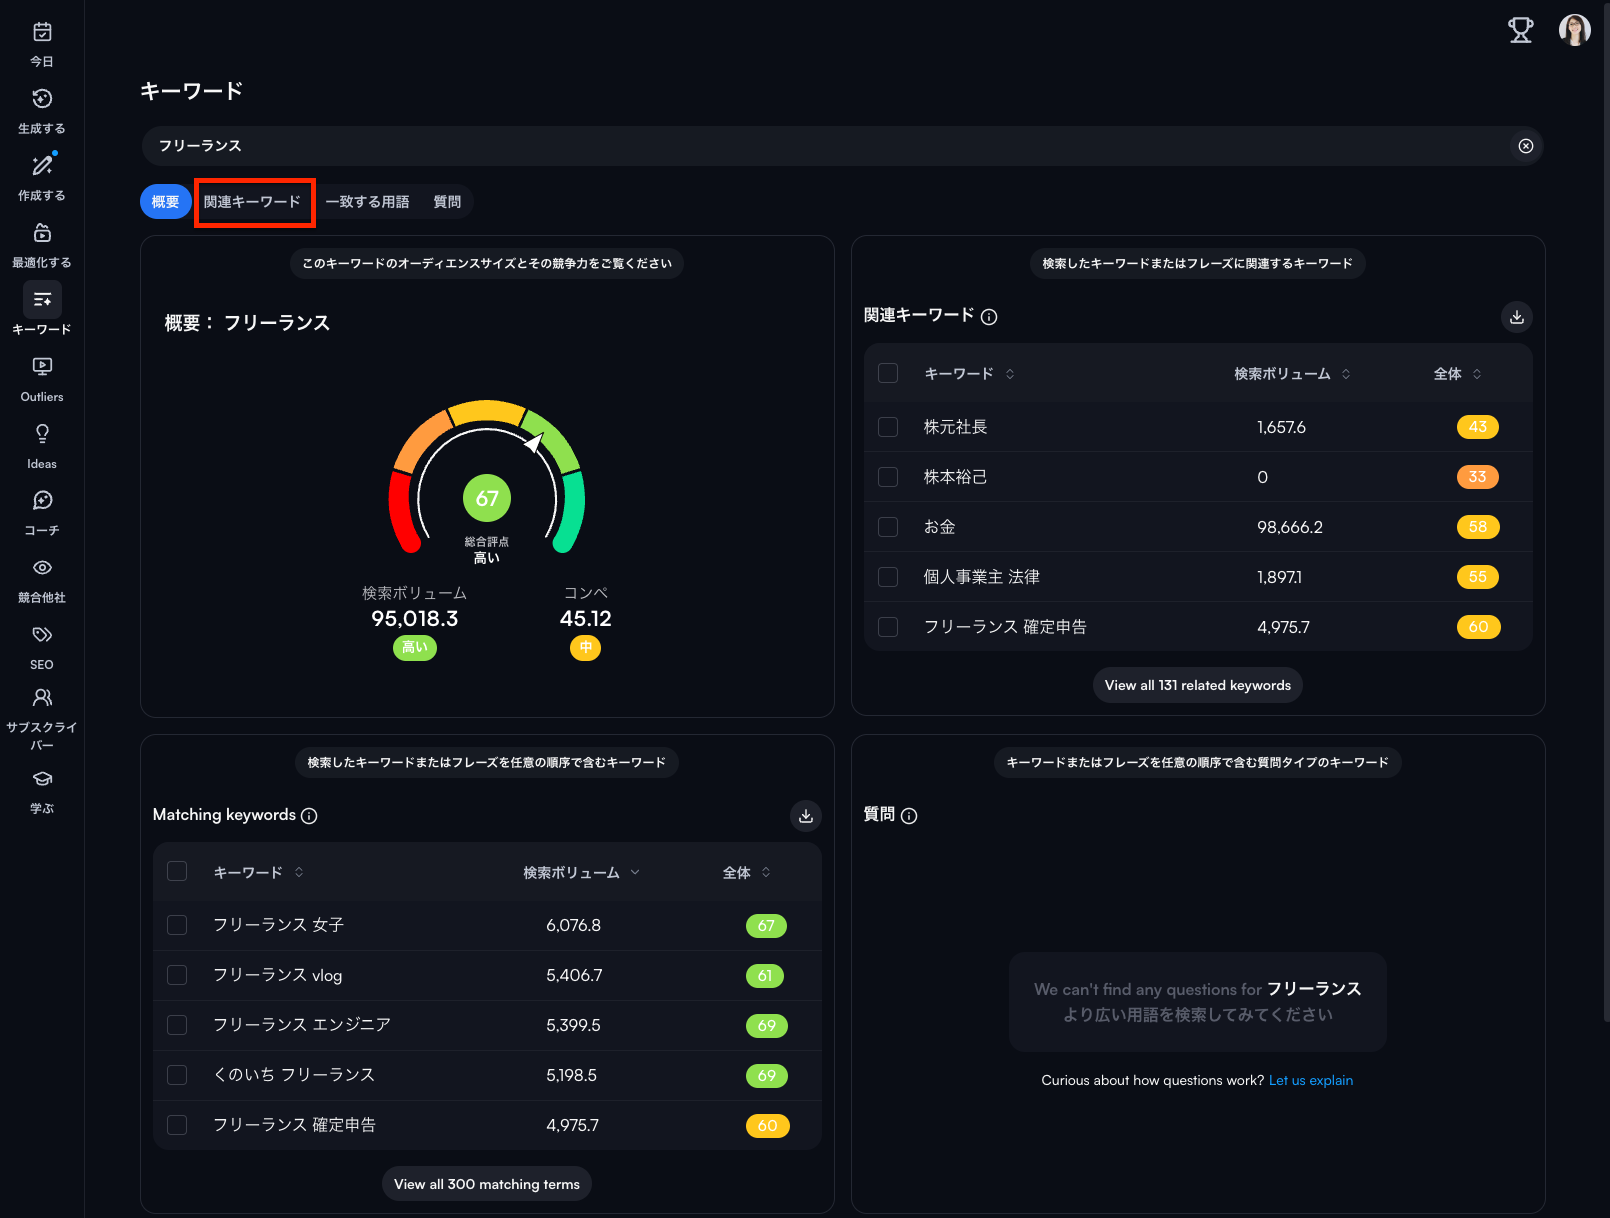The image size is (1610, 1218).
Task: Download the 関連キーワード list
Action: (x=1517, y=317)
